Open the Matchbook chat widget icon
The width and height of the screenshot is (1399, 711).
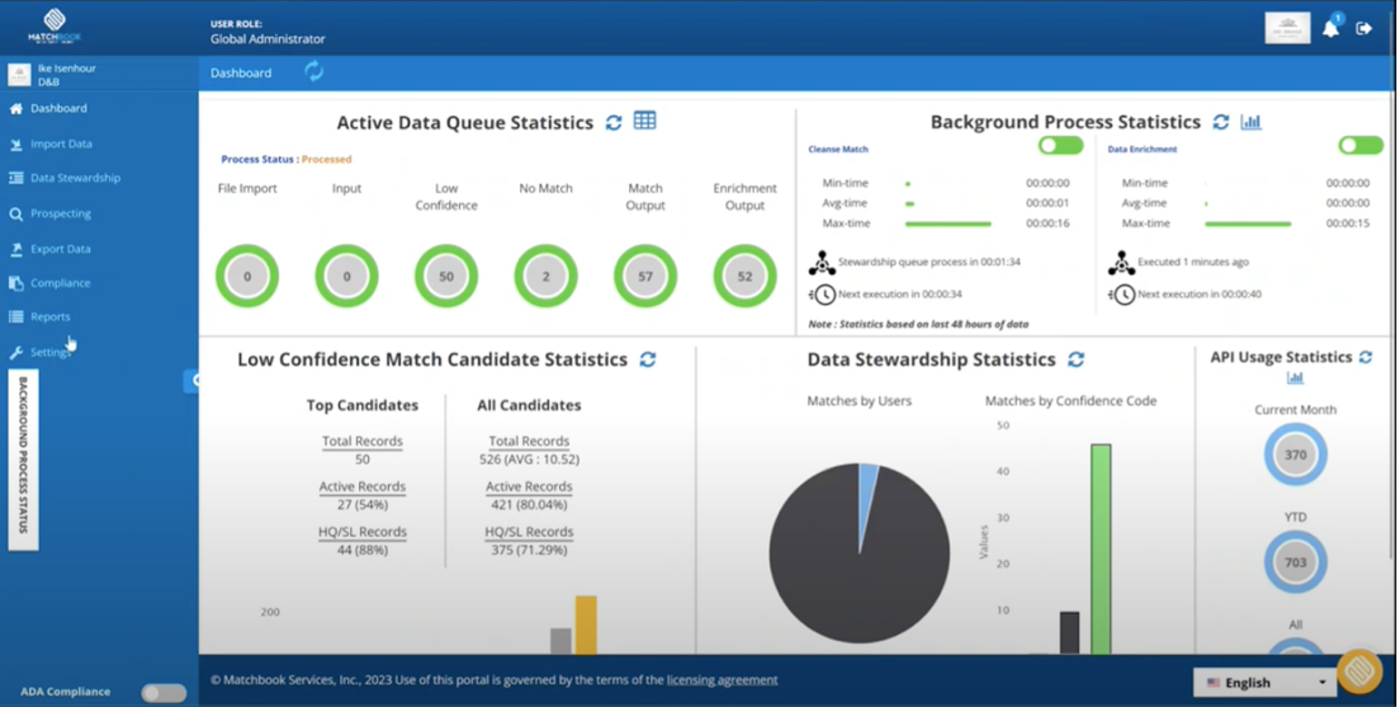[1360, 672]
